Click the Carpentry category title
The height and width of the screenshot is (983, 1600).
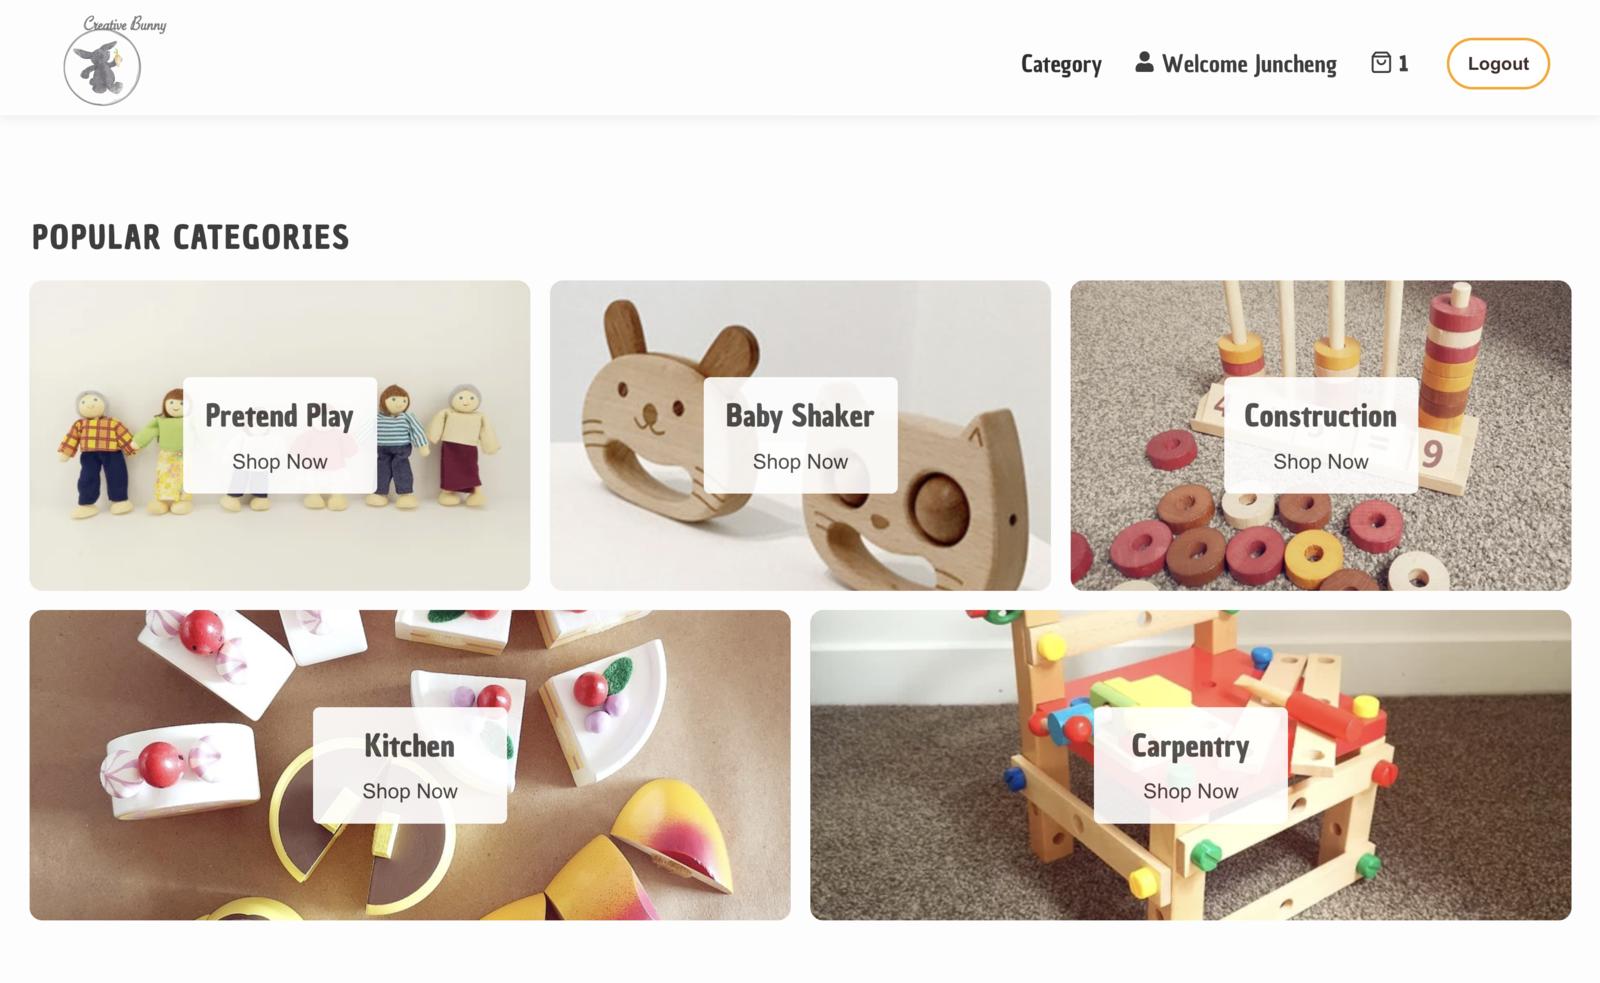coord(1190,747)
